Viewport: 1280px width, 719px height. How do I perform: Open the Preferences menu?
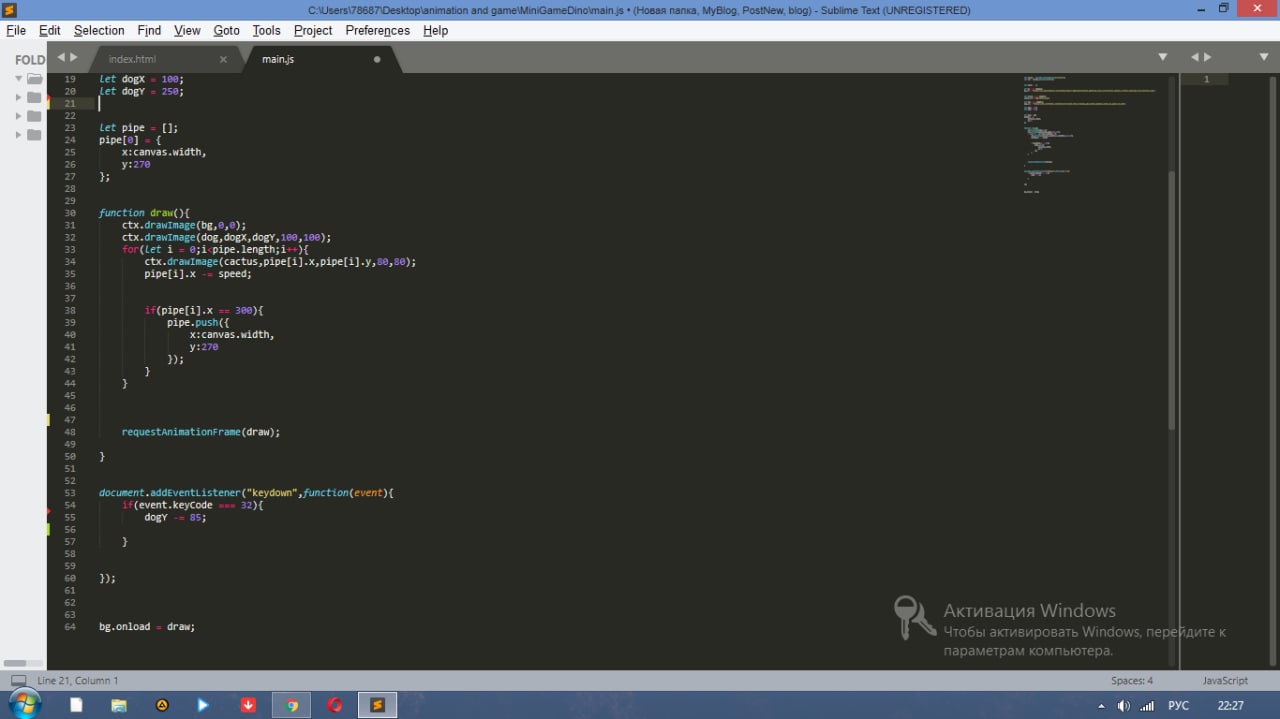(x=377, y=30)
